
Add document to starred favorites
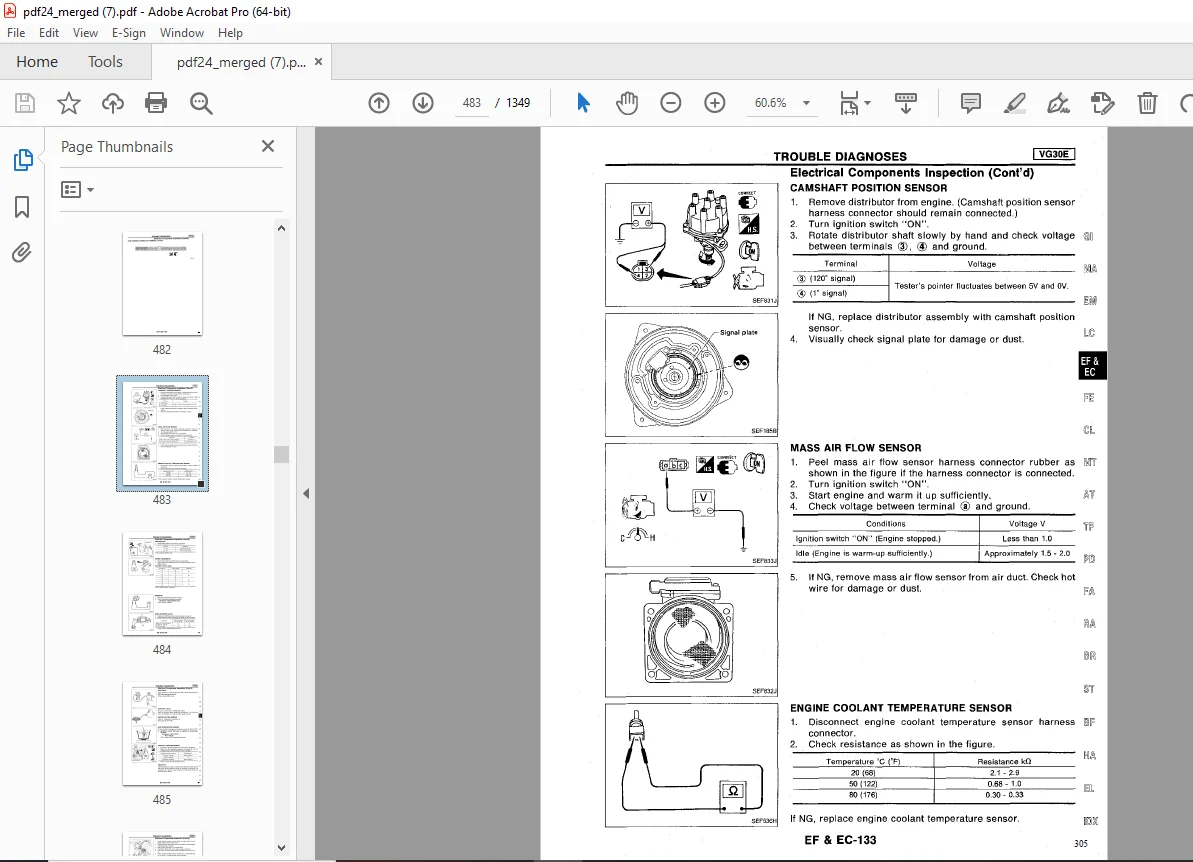[x=68, y=103]
